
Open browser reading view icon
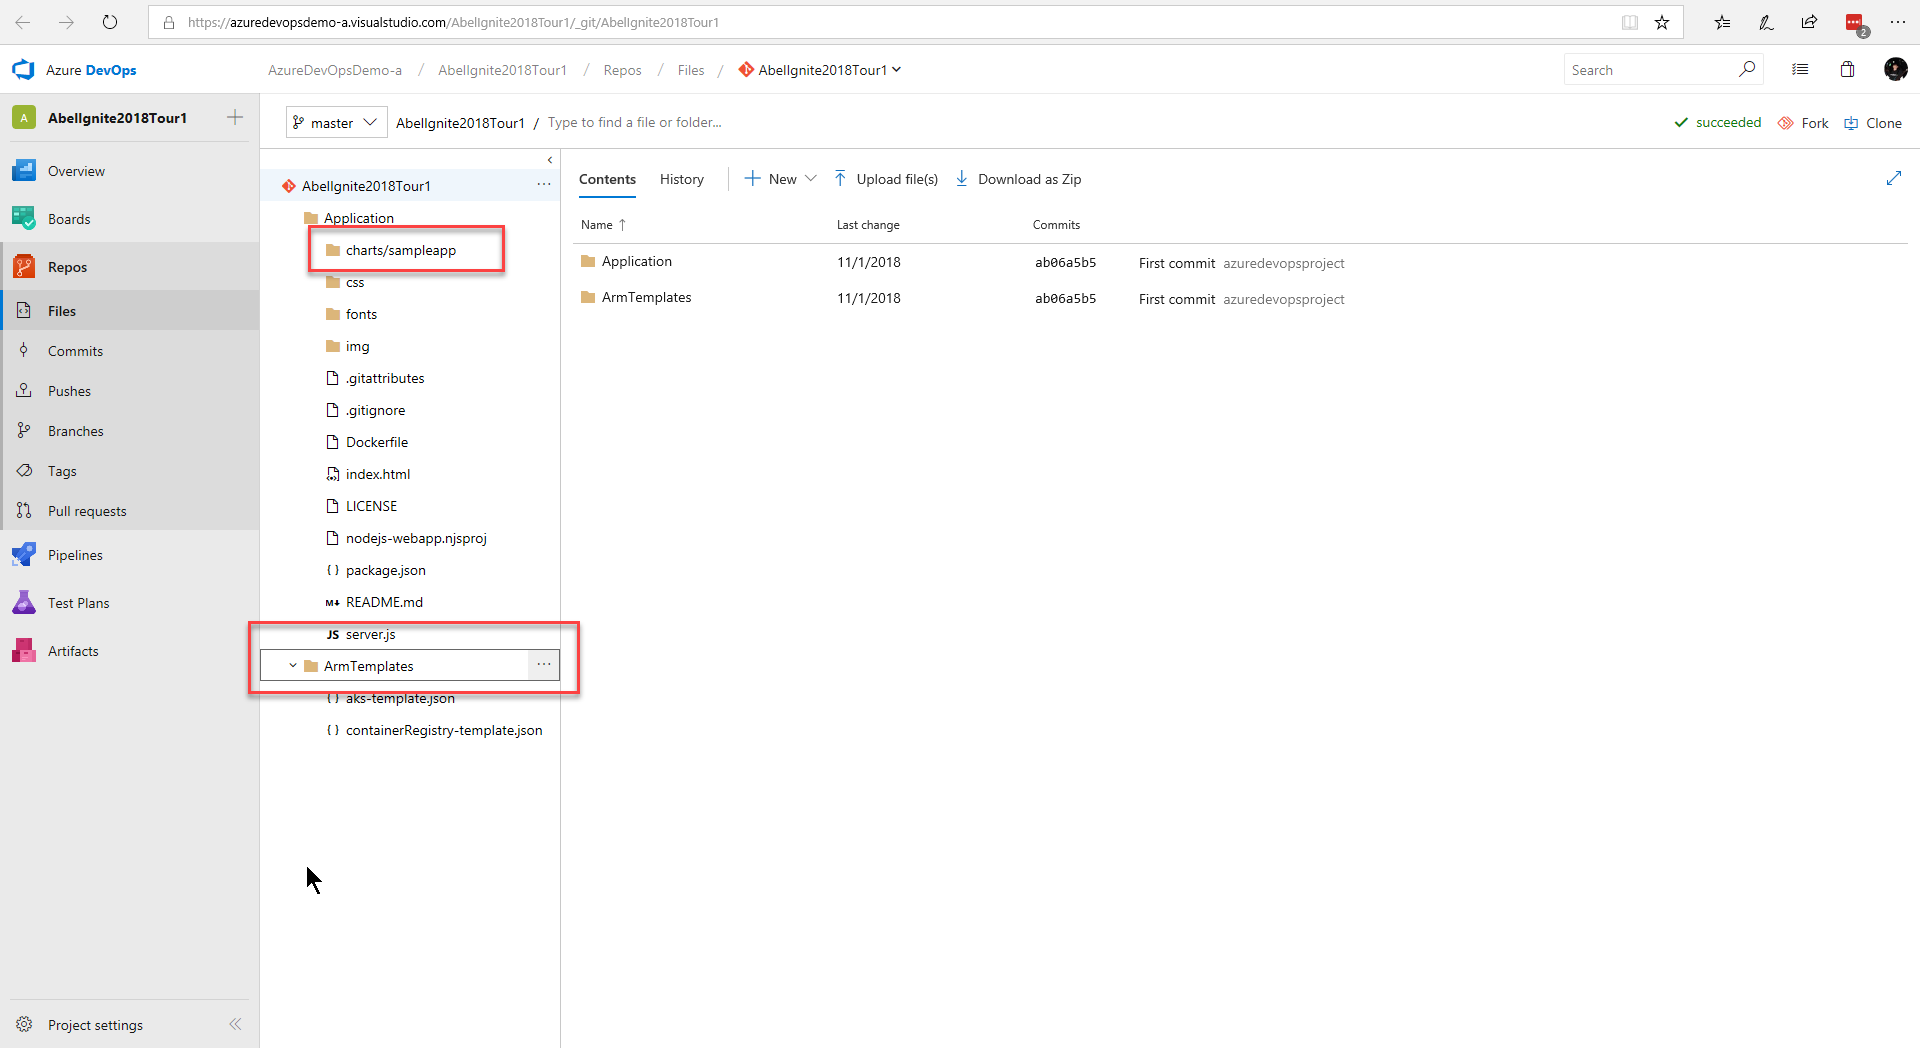[1630, 22]
